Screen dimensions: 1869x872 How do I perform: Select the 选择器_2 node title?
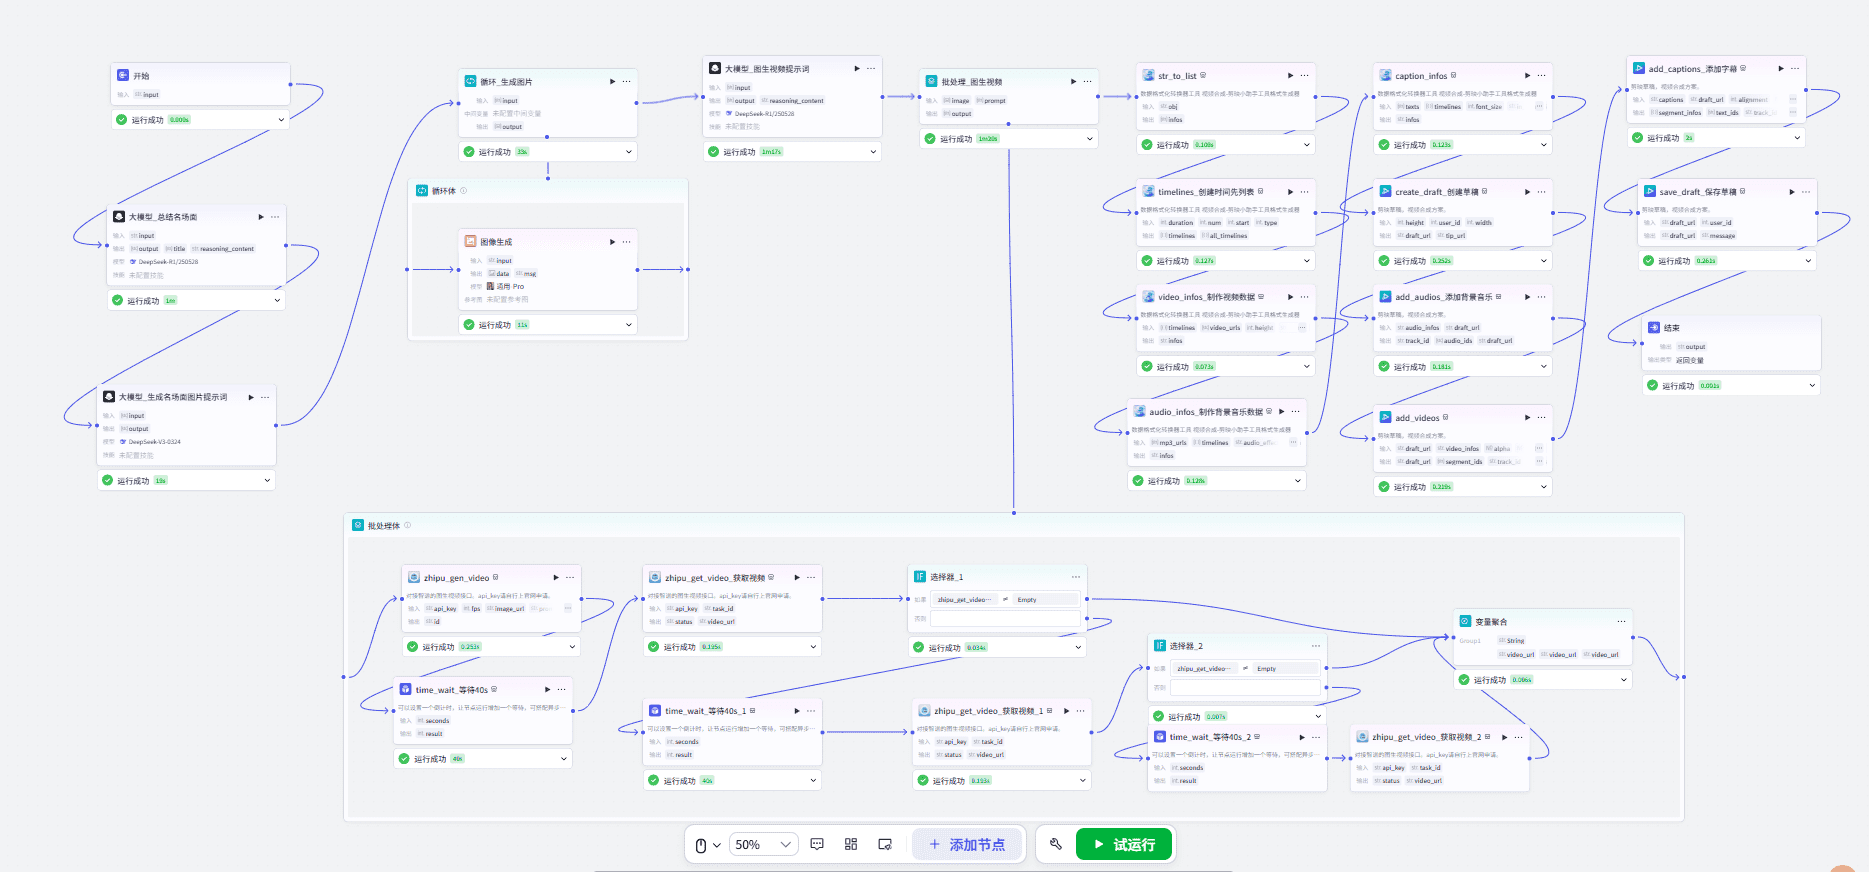[1187, 646]
